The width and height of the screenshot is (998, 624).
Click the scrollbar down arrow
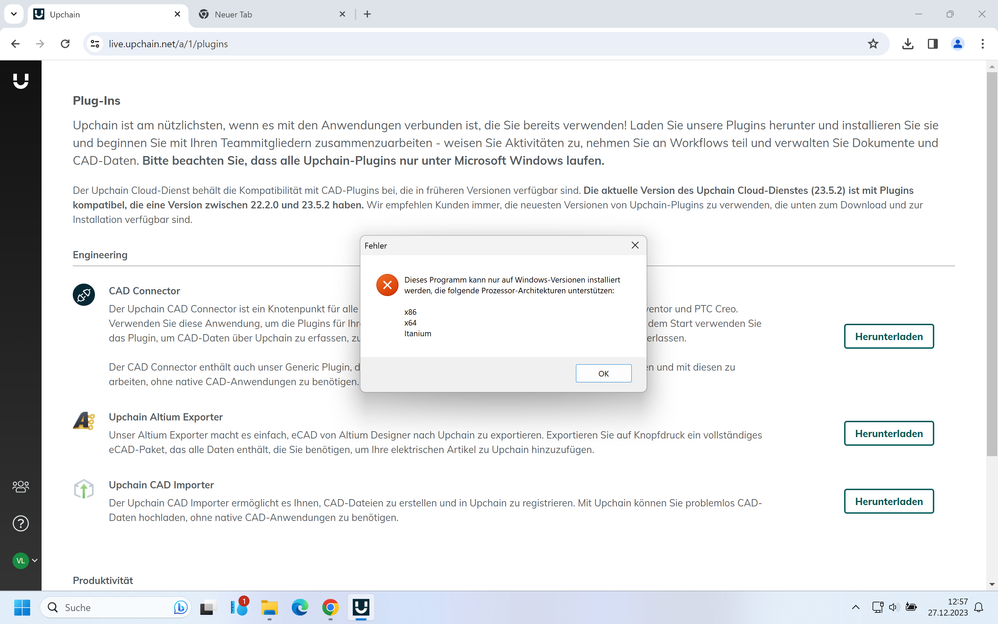[992, 584]
